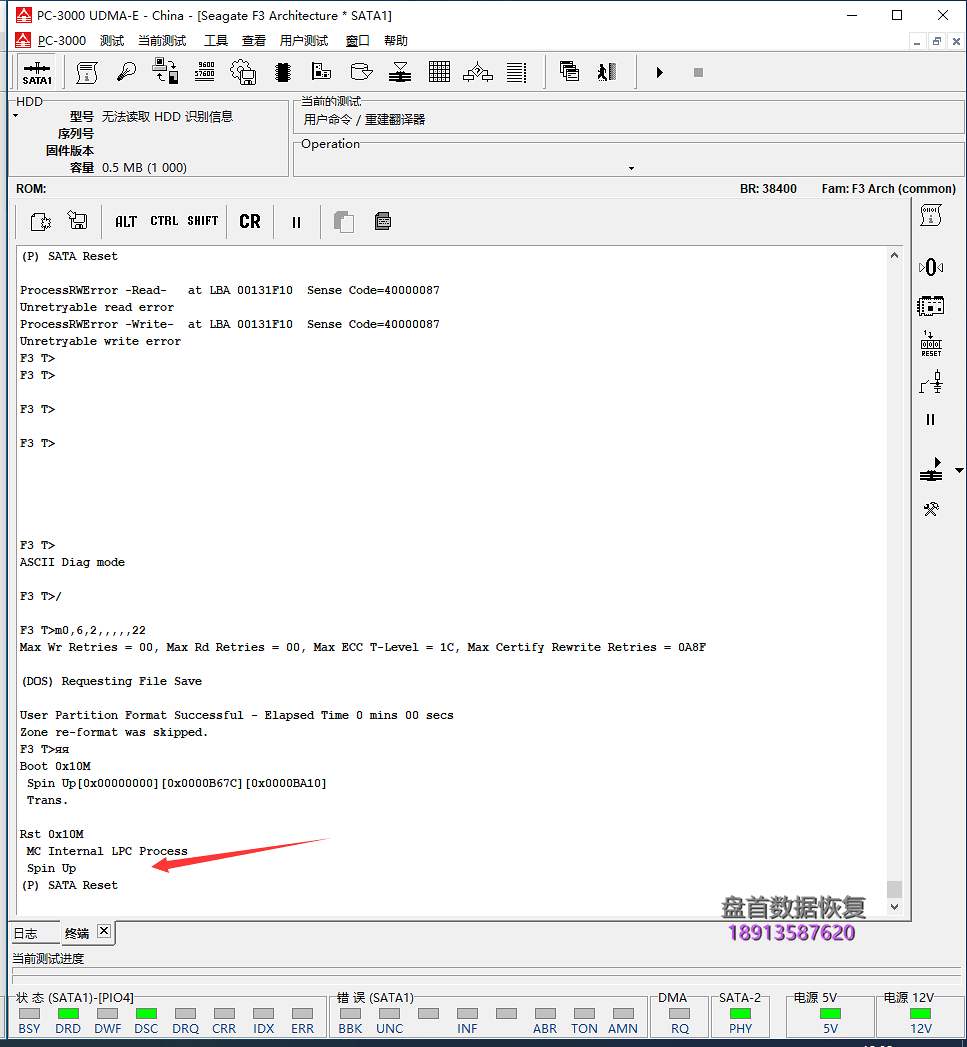The width and height of the screenshot is (967, 1047).
Task: Click 用户命令 / 重建翻译器 test text
Action: pos(364,120)
